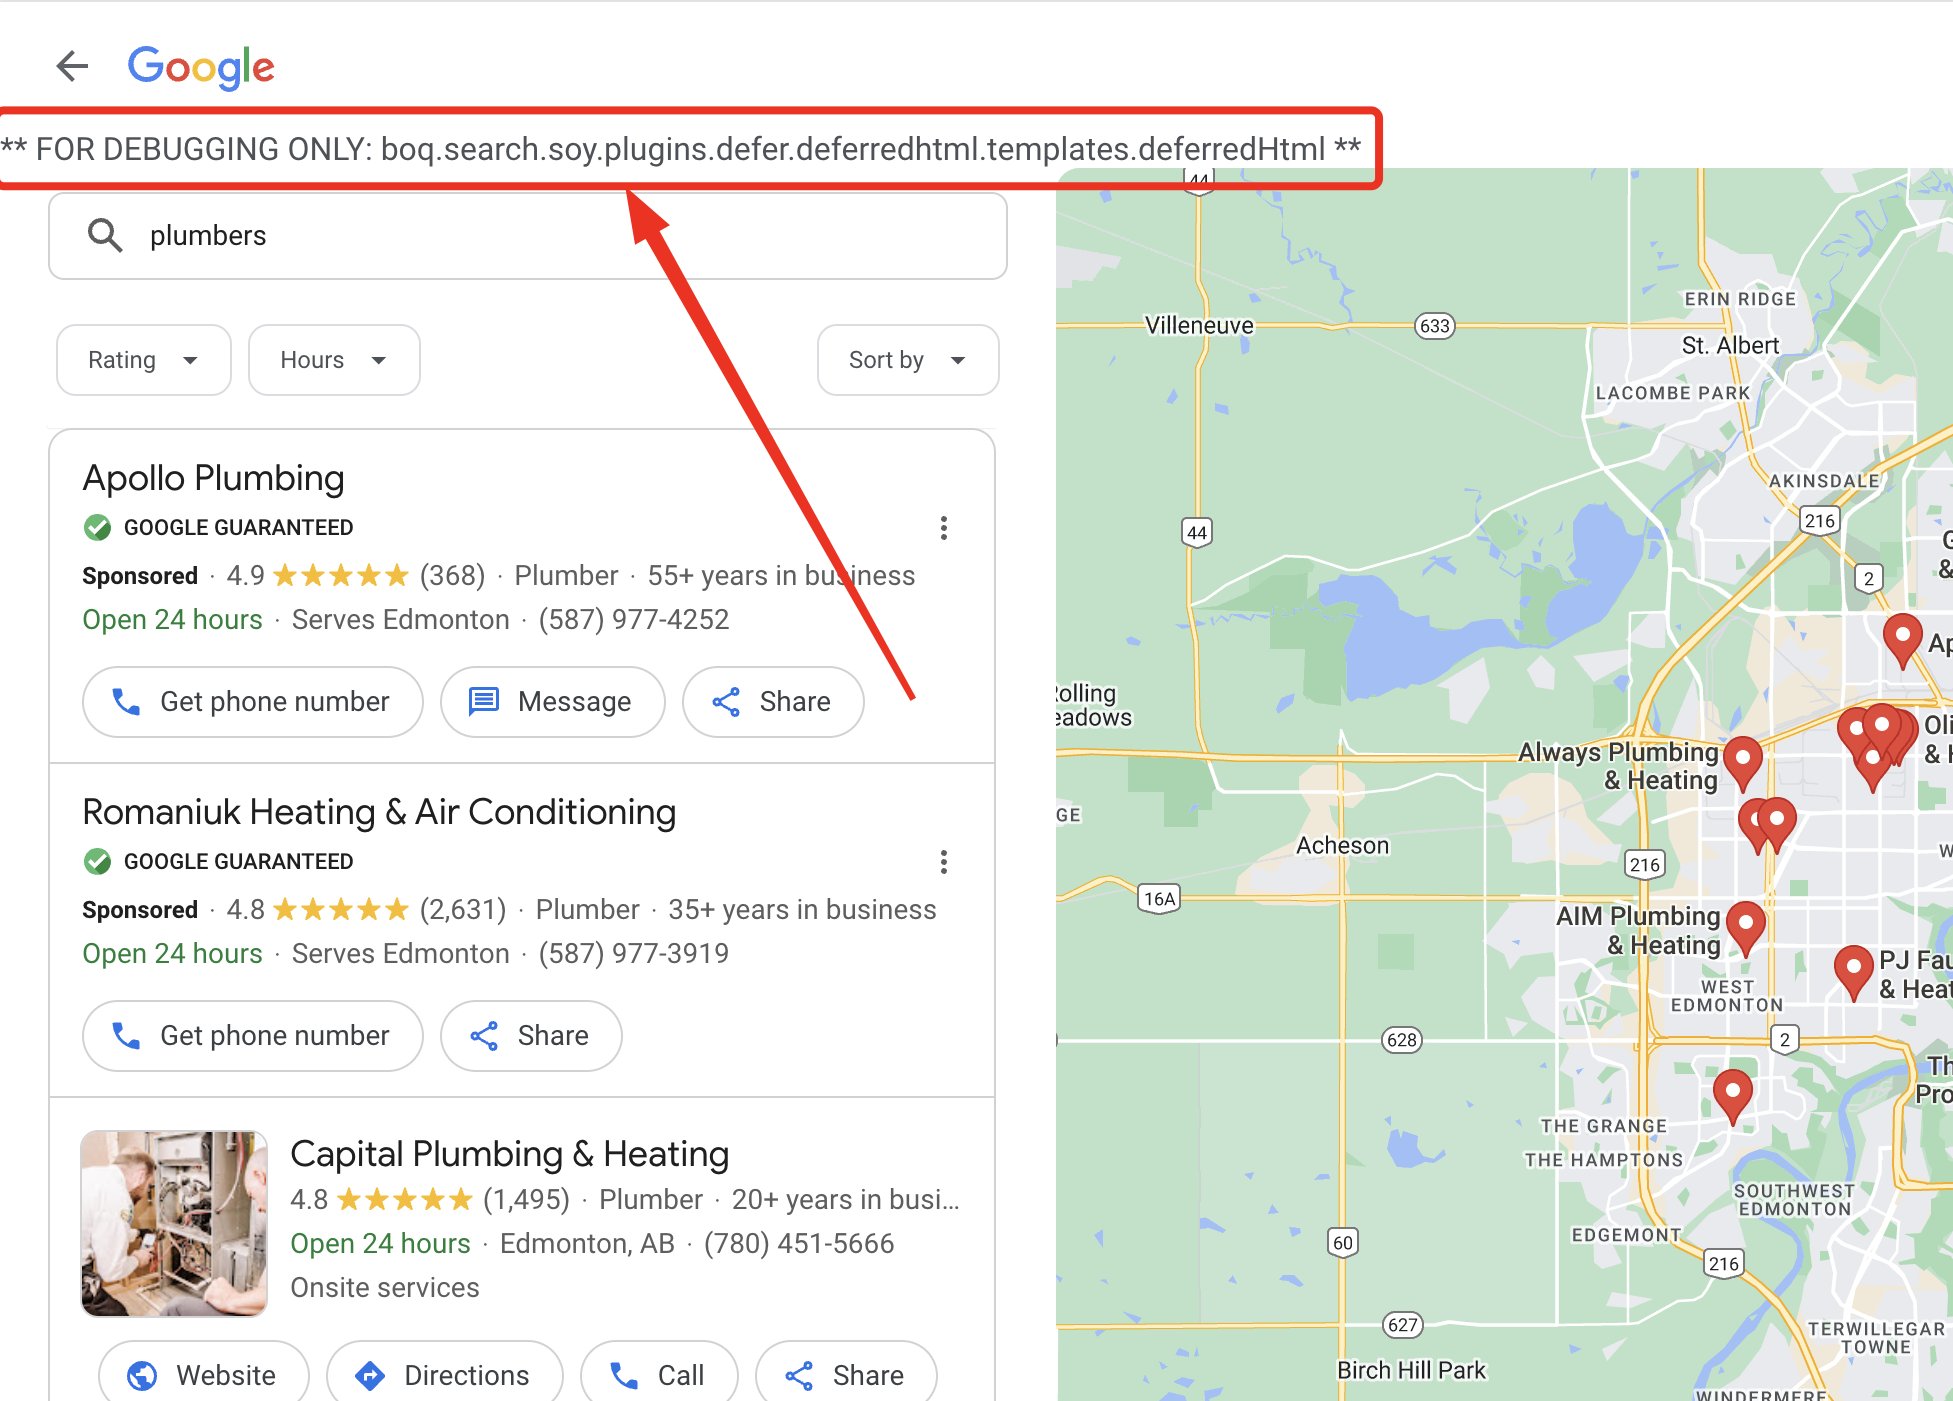Call Capital Plumbing & Heating
Screen dimensions: 1953x1401
[x=659, y=1375]
